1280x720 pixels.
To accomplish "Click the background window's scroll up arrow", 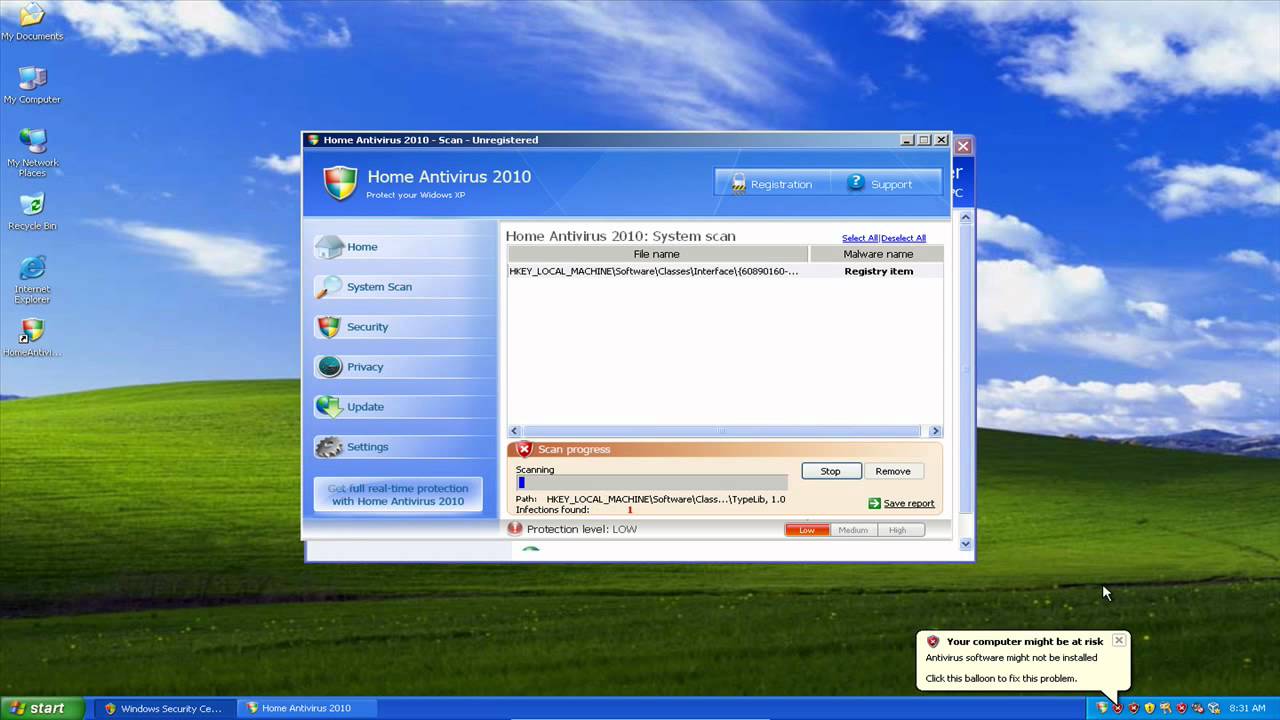I will pyautogui.click(x=966, y=217).
